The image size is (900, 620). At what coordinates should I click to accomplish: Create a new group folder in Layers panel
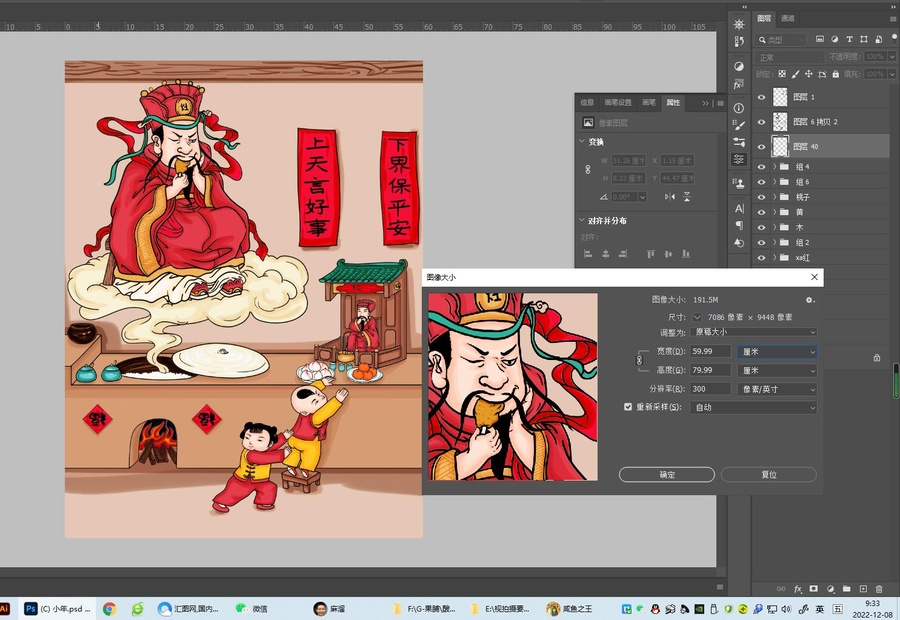(847, 588)
